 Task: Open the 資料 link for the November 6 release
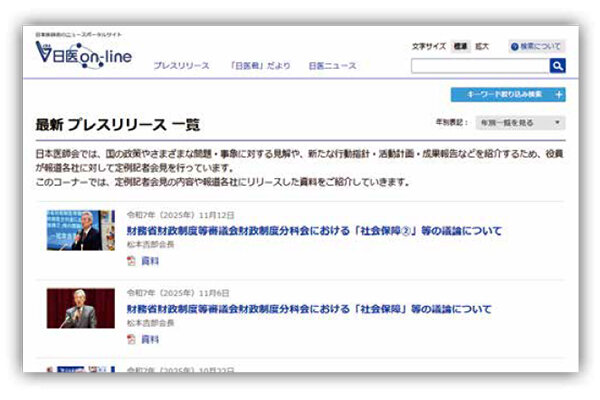pyautogui.click(x=149, y=339)
